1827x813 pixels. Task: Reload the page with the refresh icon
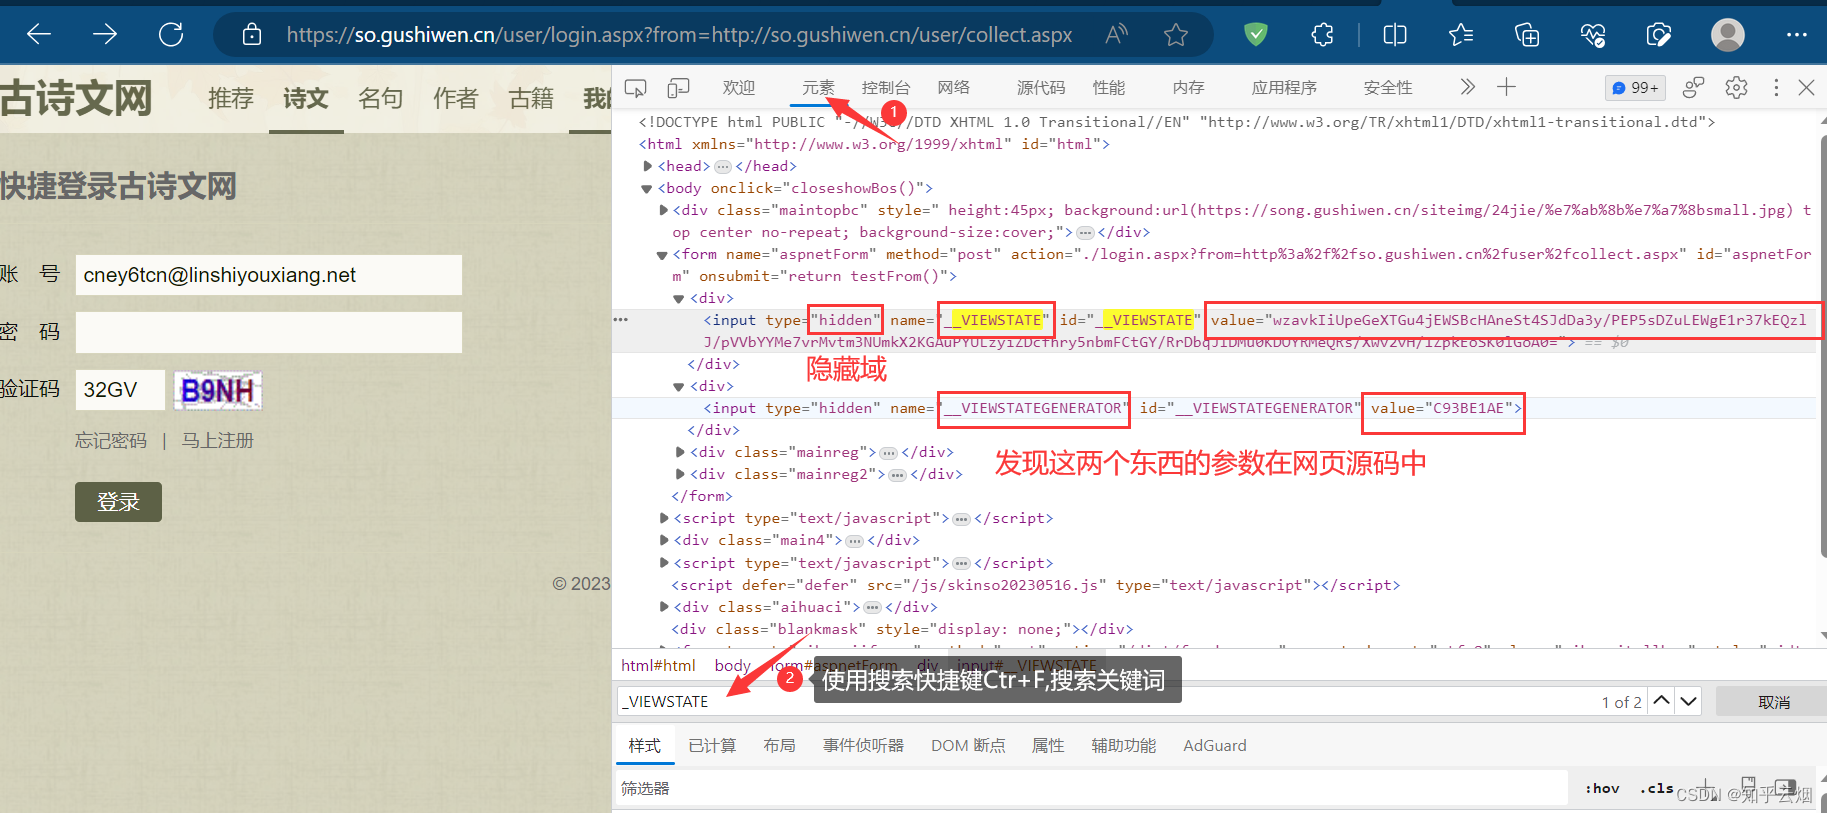coord(171,35)
